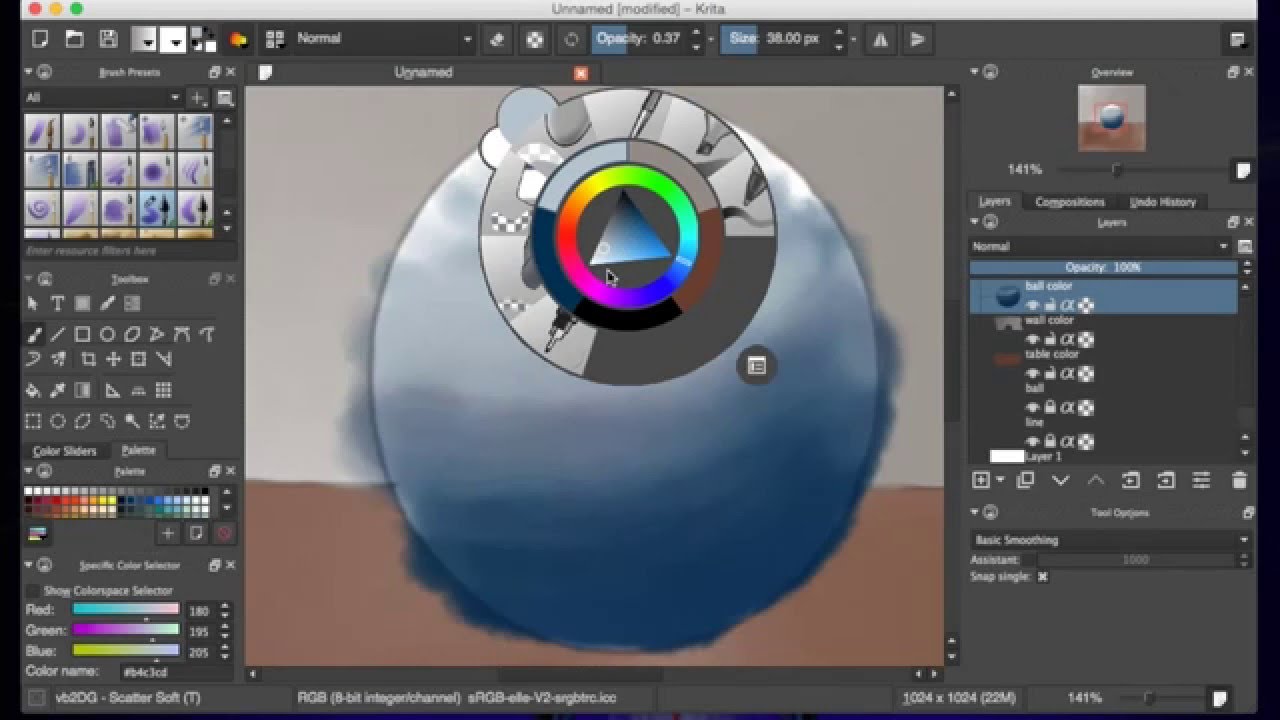Open the fill pattern picker dropdown
Viewport: 1280px width, 720px height.
[174, 39]
